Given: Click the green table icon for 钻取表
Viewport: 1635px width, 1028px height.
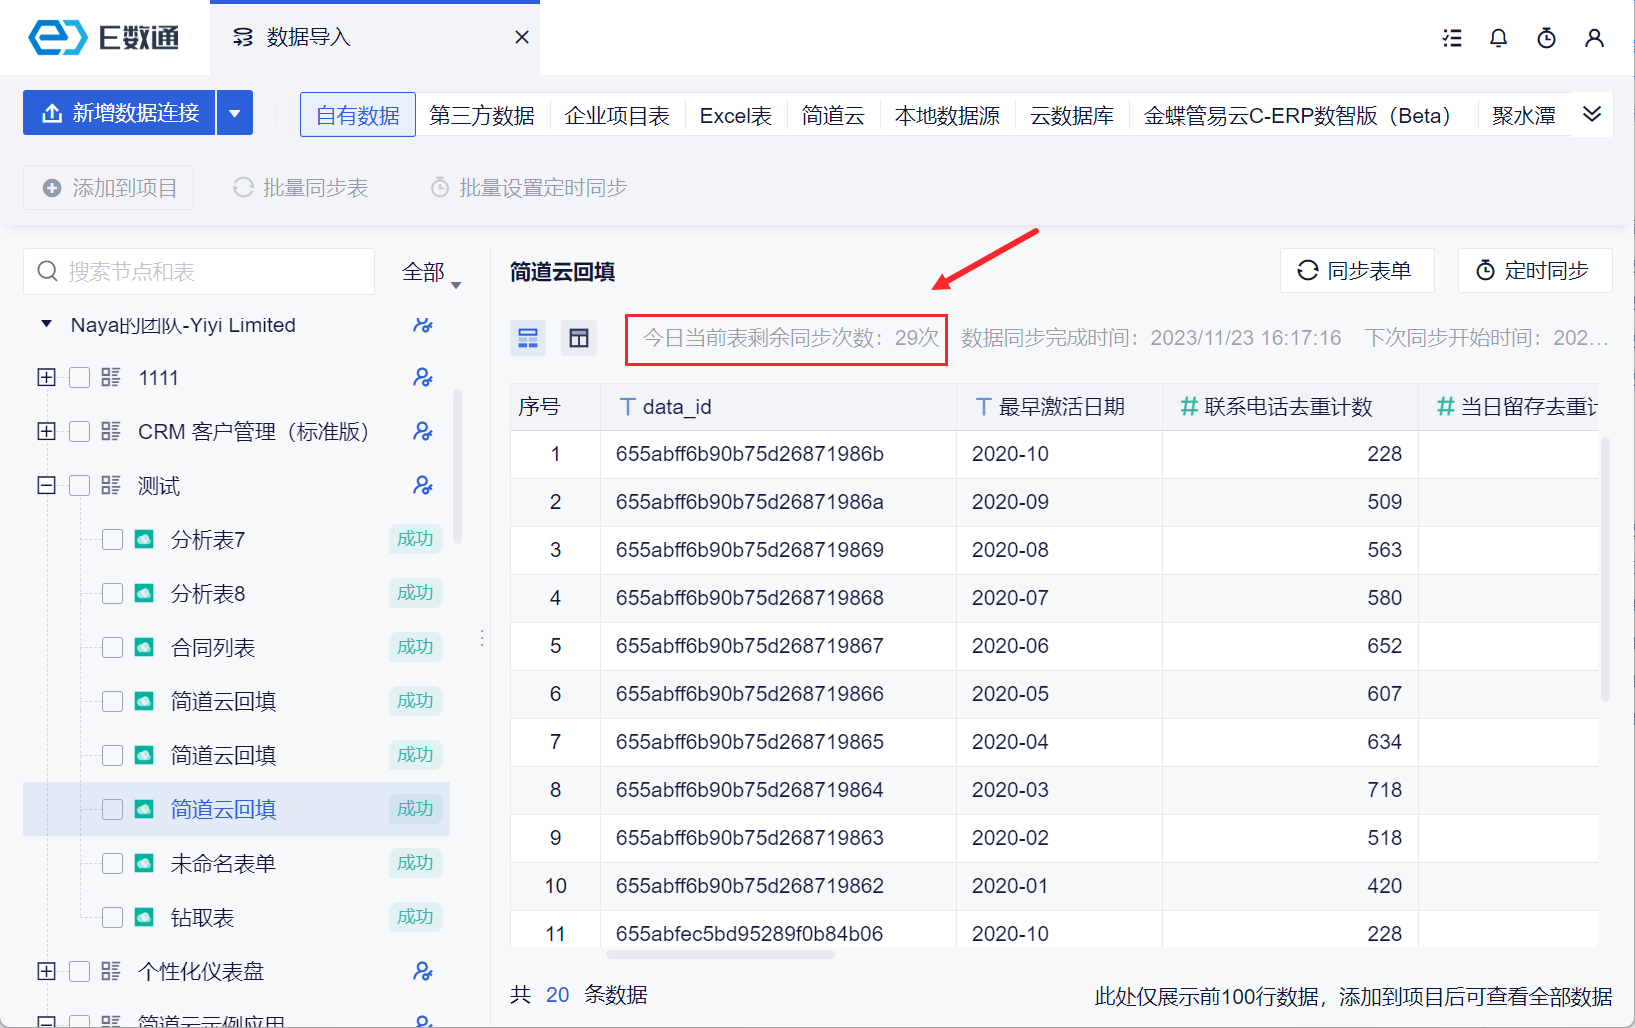Looking at the screenshot, I should (x=144, y=918).
